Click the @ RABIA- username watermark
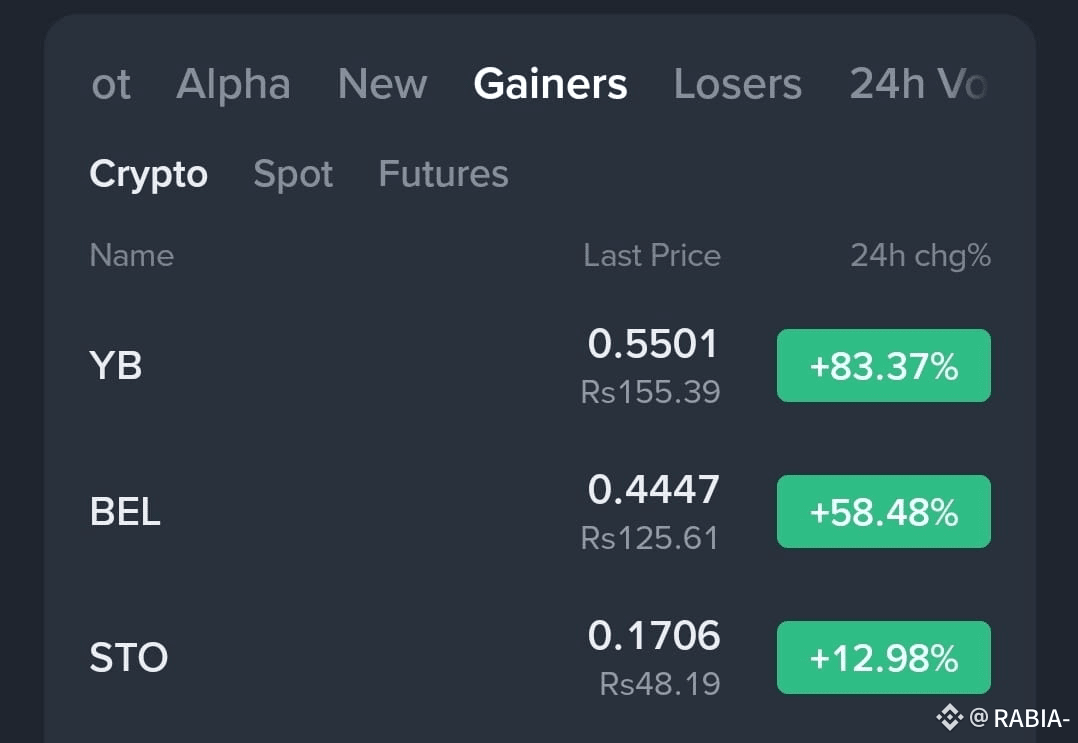This screenshot has width=1078, height=743. point(1020,718)
